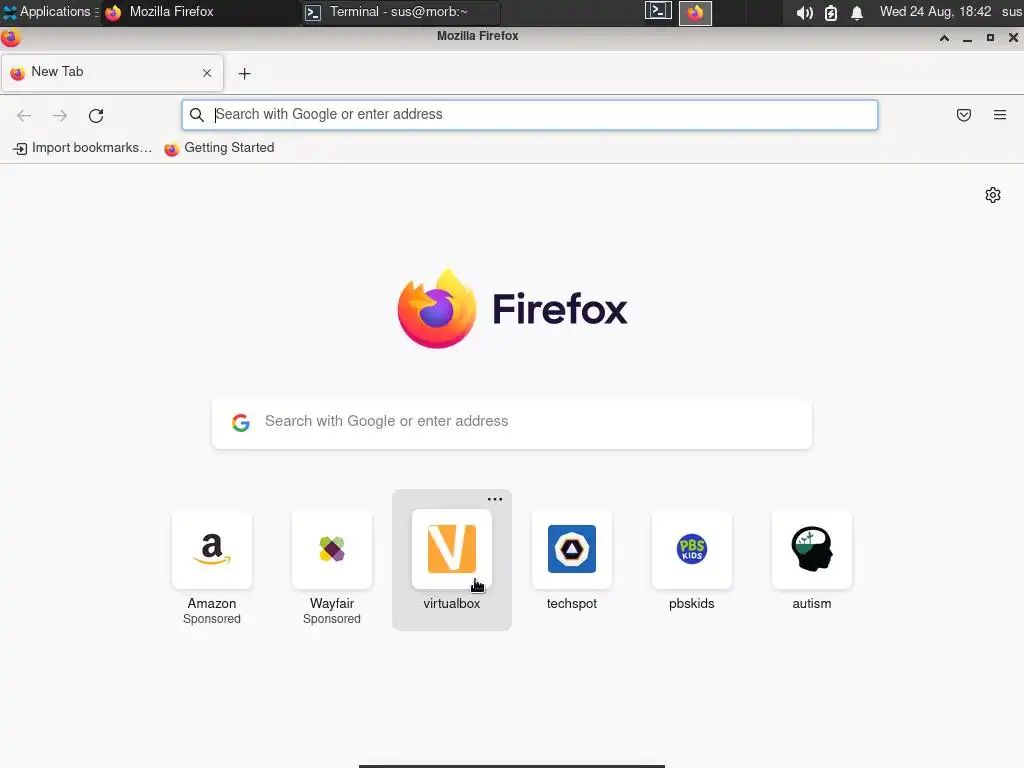The height and width of the screenshot is (768, 1024).
Task: Open a new tab with plus button
Action: [x=244, y=74]
